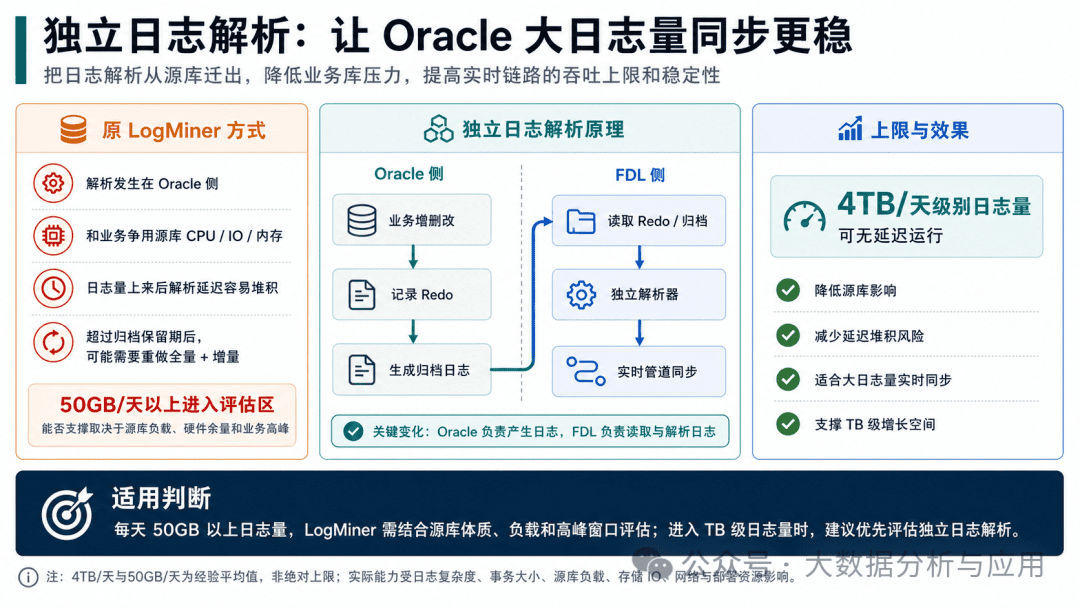Click the info icon before the 注 footnote
The height and width of the screenshot is (608, 1080).
coord(28,577)
